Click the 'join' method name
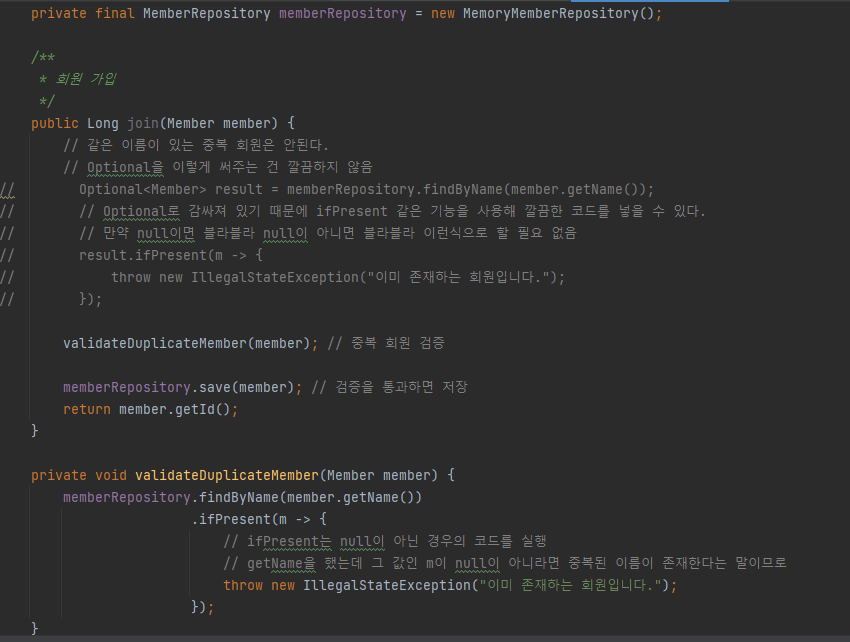Image resolution: width=850 pixels, height=642 pixels. (143, 124)
